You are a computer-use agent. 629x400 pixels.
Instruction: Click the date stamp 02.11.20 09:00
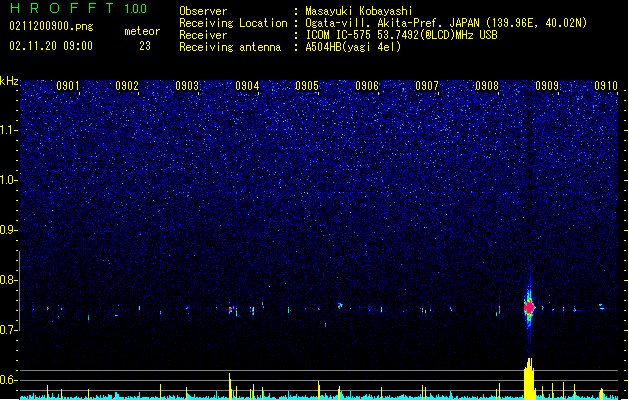pyautogui.click(x=51, y=46)
